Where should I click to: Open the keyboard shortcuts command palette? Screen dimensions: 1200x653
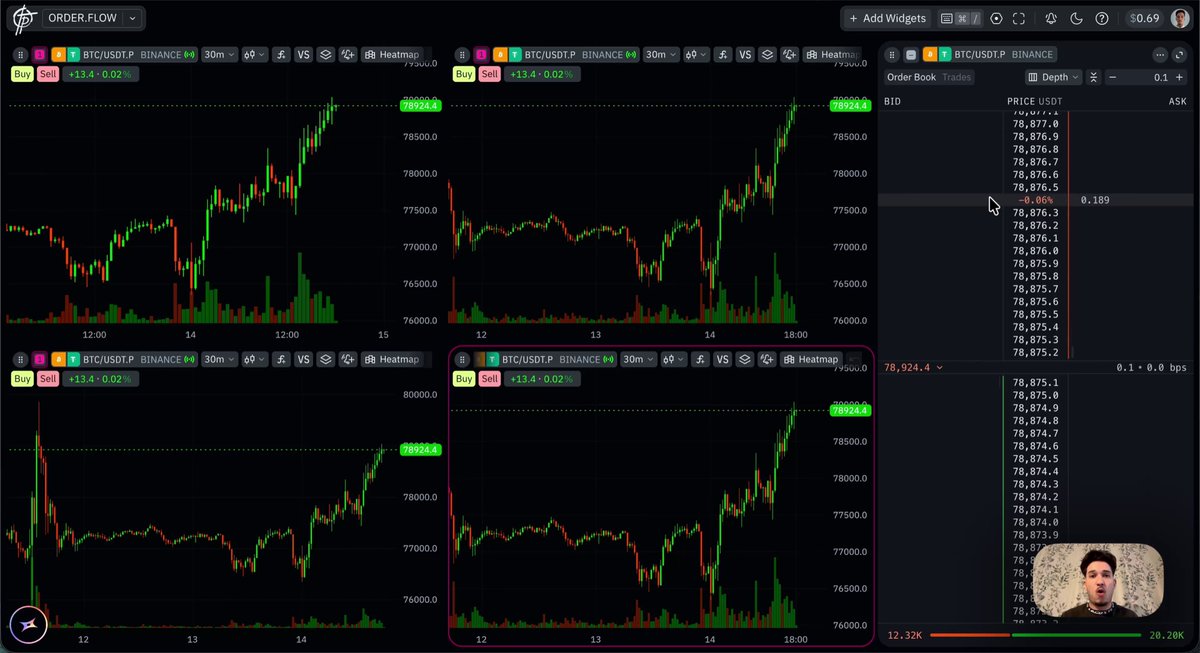[960, 18]
